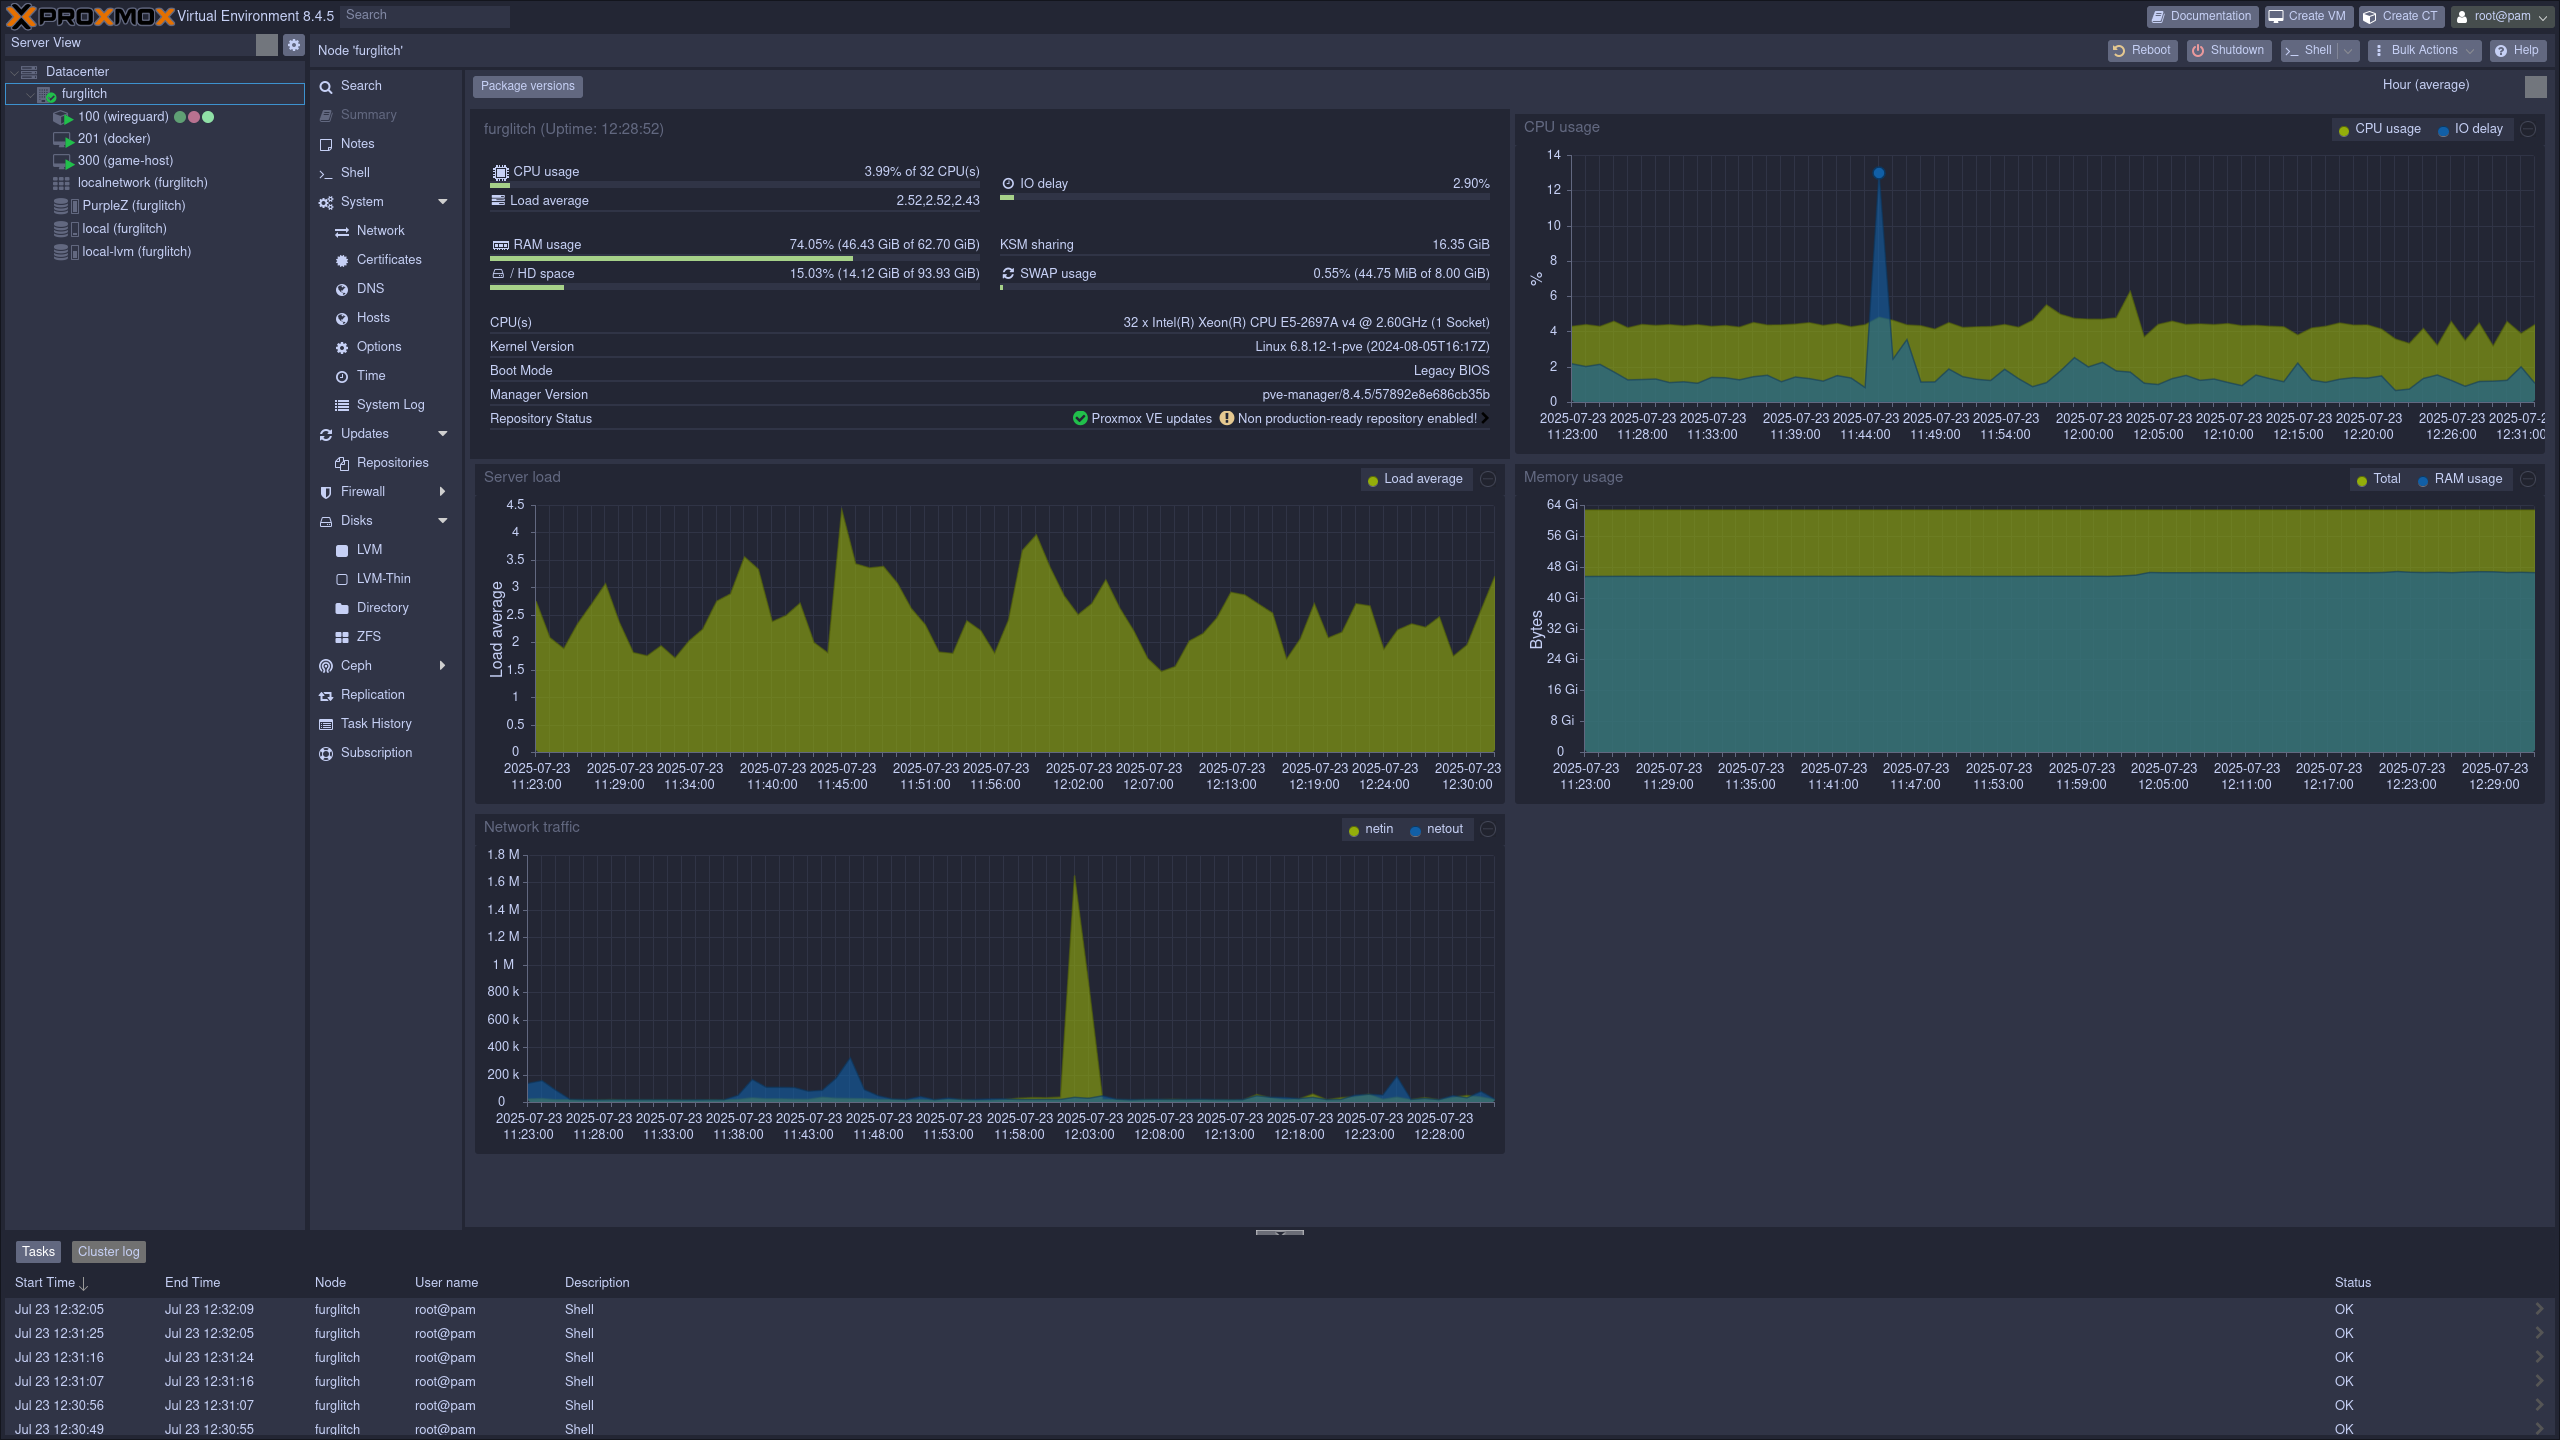Open the LVM disks view

[368, 549]
